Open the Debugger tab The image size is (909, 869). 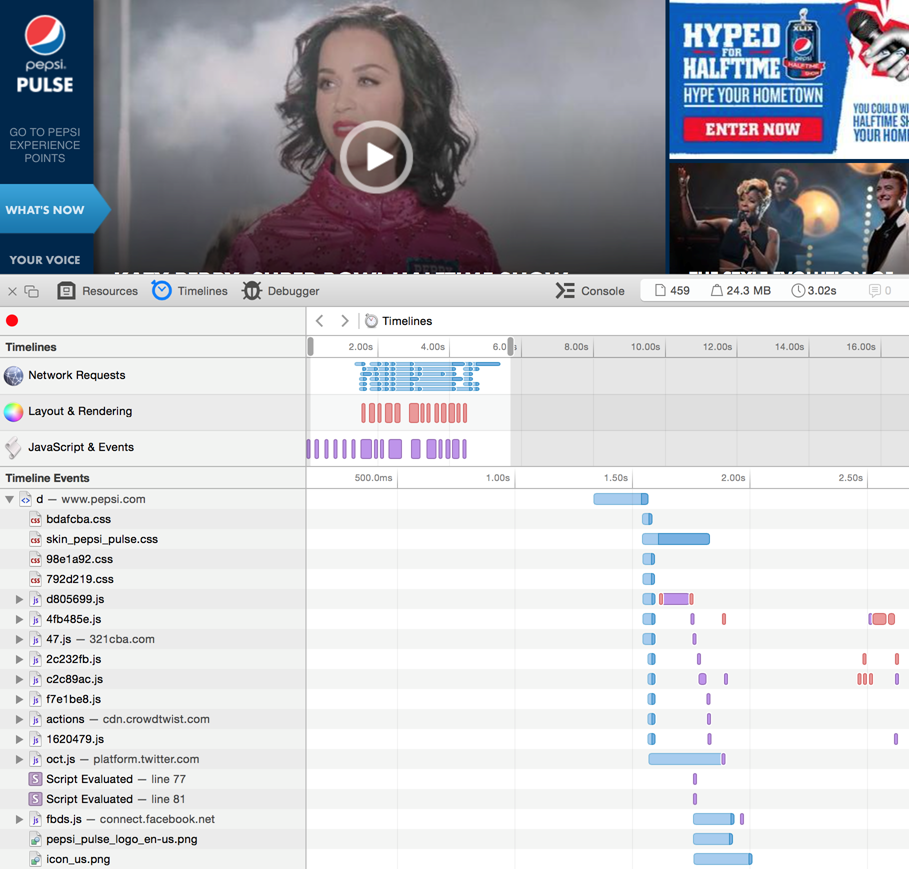(x=281, y=291)
